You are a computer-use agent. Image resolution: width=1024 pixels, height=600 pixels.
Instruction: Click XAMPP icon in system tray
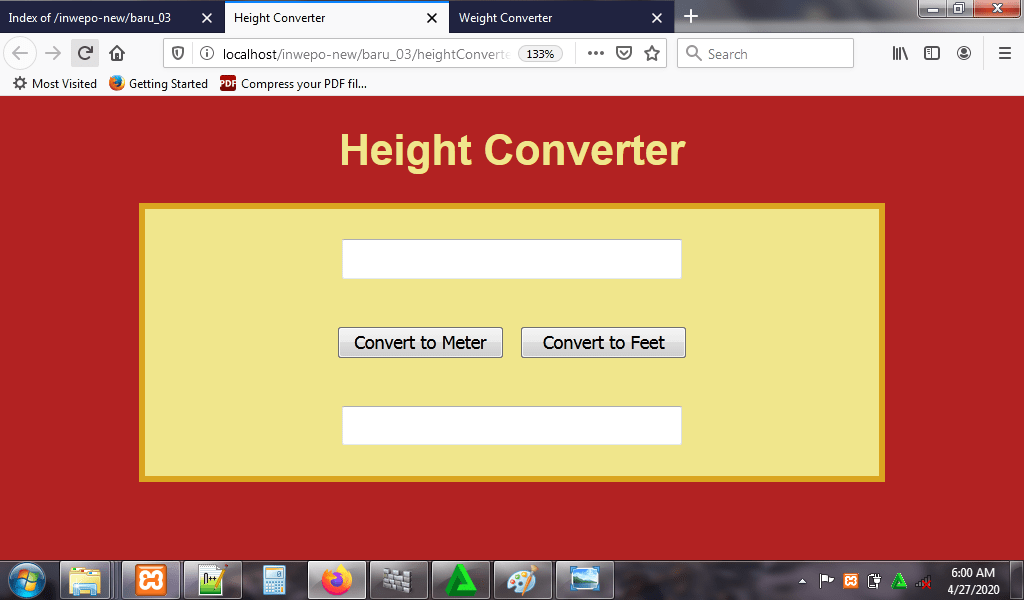(x=850, y=580)
